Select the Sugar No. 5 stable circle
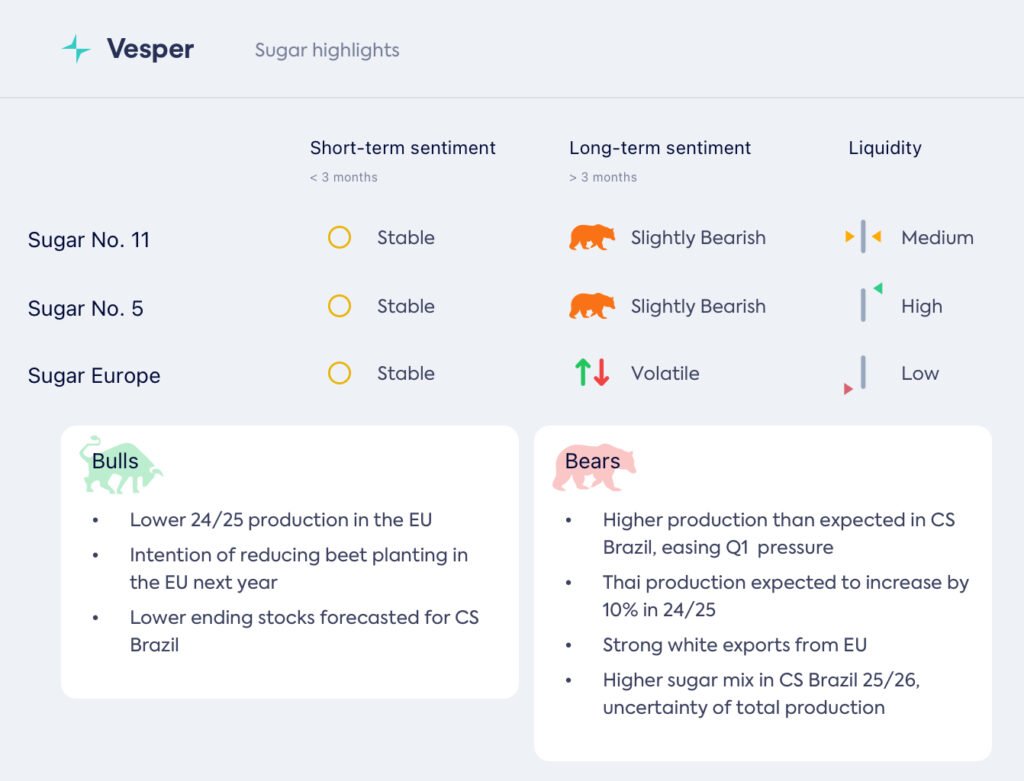 click(340, 306)
